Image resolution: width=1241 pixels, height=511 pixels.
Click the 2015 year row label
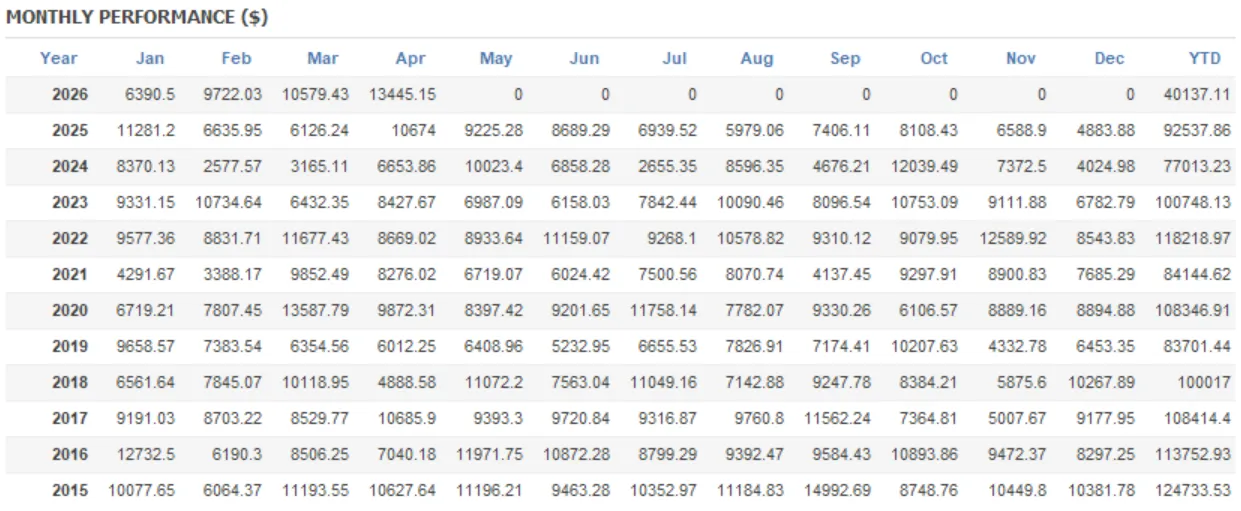tap(70, 491)
